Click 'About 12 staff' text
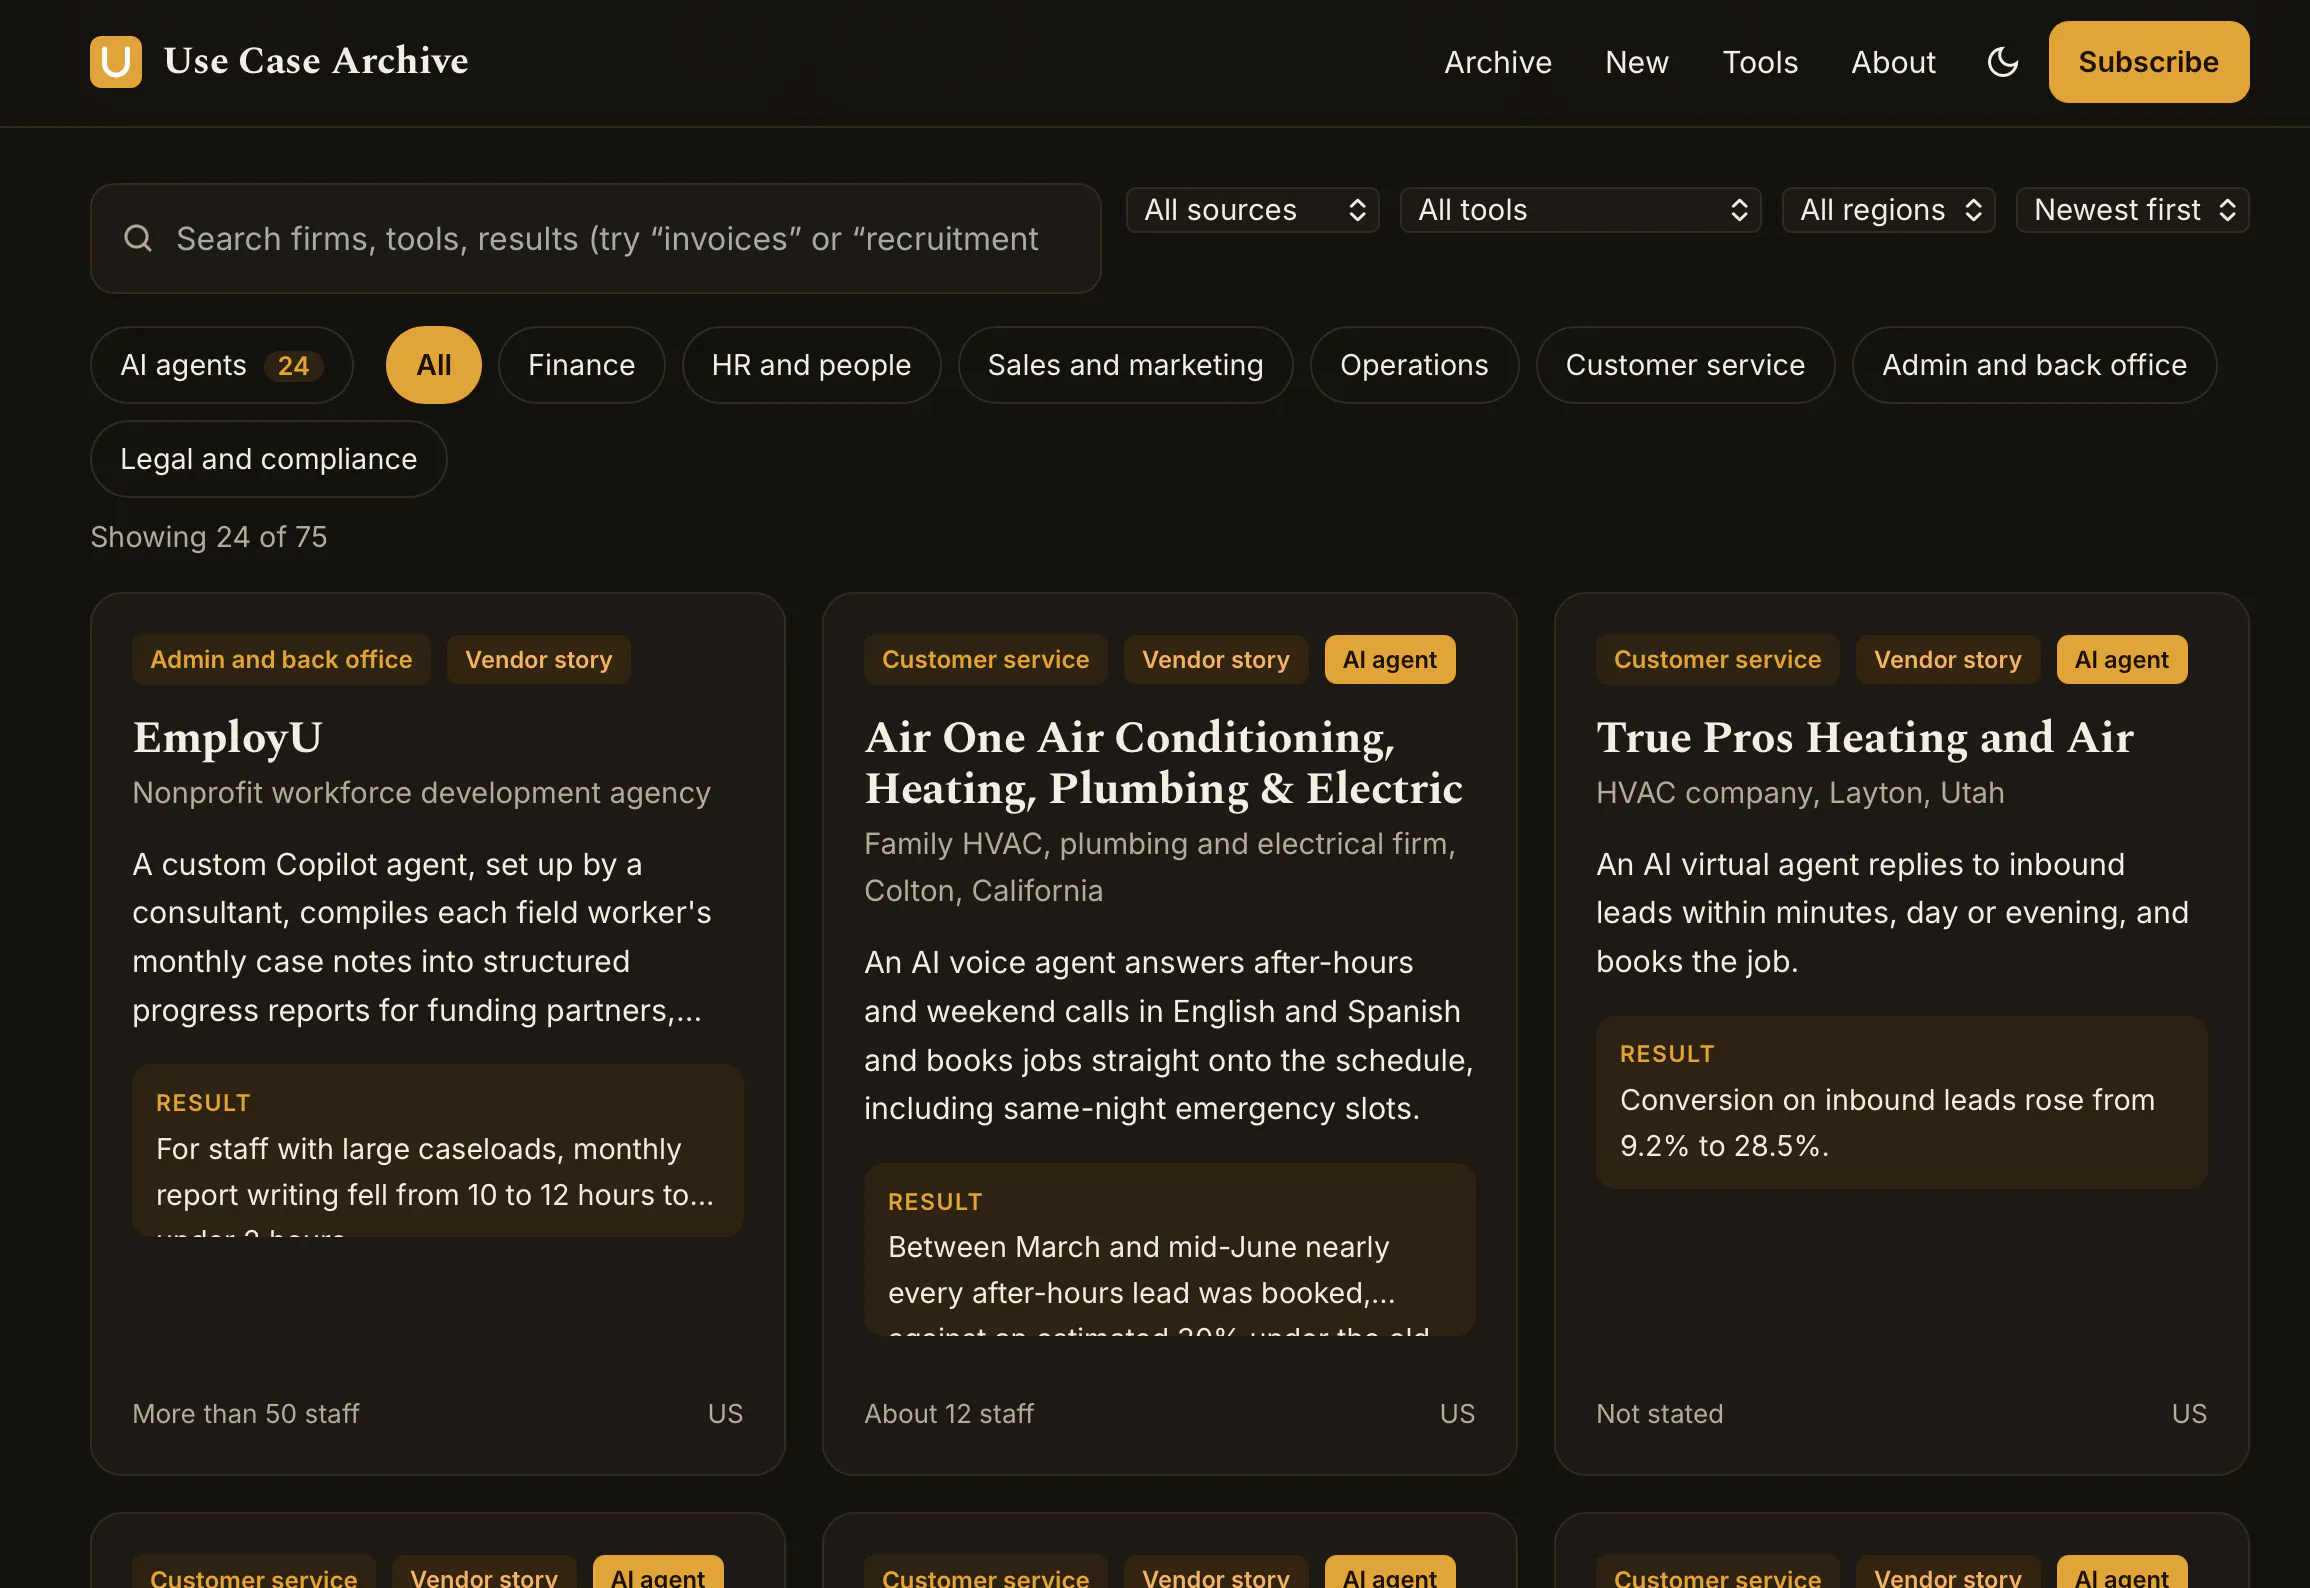This screenshot has height=1588, width=2310. (x=949, y=1413)
